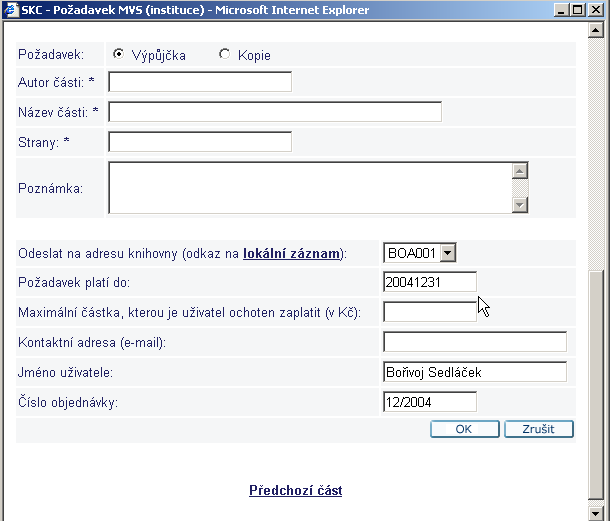Click the Číslo objednávky field
The height and width of the screenshot is (521, 610).
coord(430,402)
